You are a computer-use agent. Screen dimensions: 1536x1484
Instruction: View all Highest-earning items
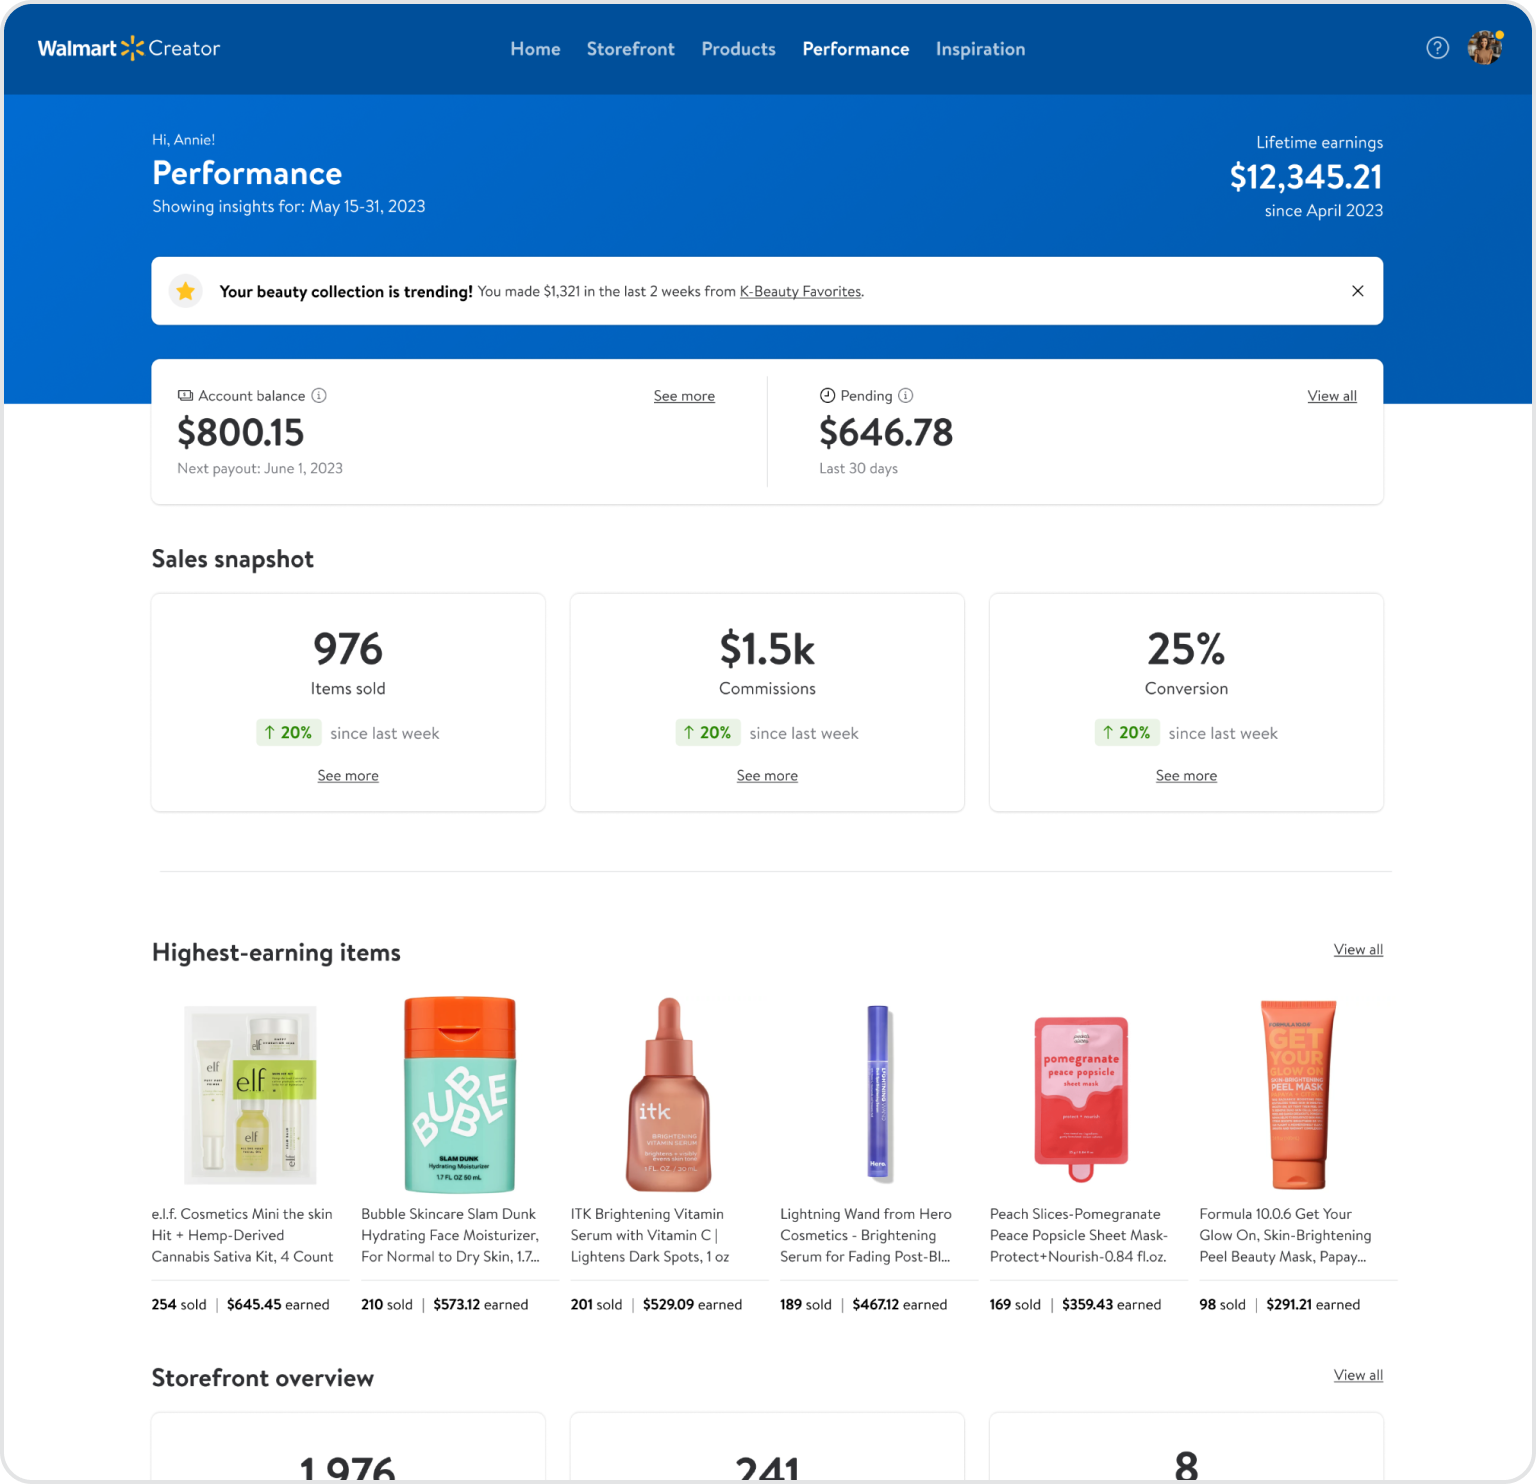click(1358, 950)
